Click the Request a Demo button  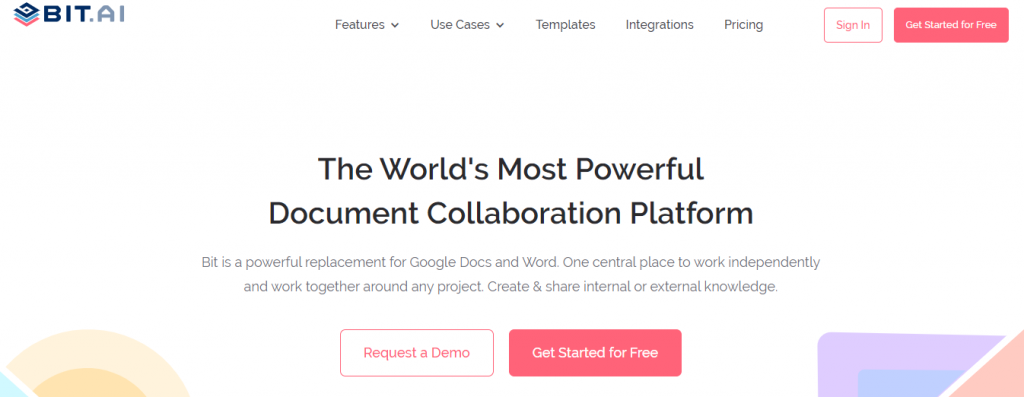417,353
